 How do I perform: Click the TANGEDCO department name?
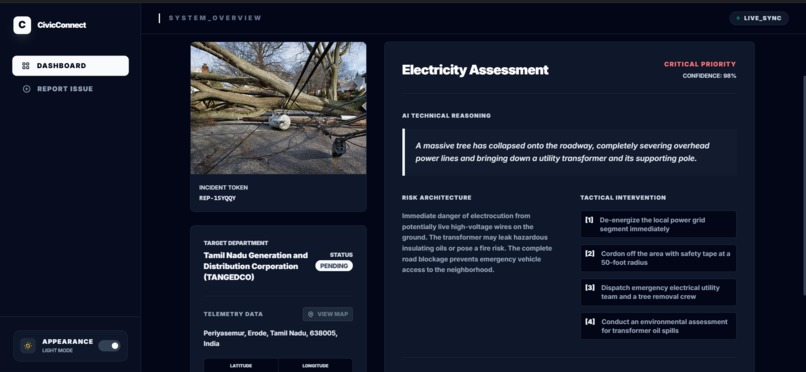coord(255,266)
